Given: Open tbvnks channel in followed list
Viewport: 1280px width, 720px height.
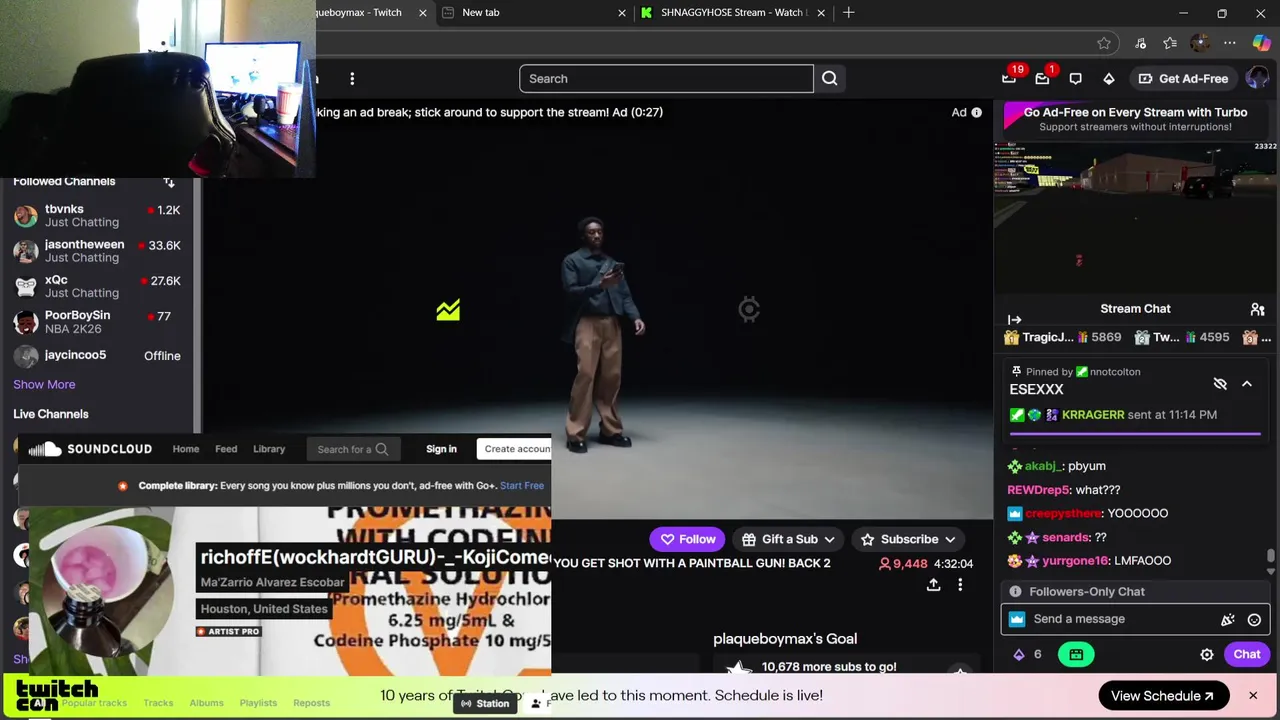Looking at the screenshot, I should coord(98,215).
